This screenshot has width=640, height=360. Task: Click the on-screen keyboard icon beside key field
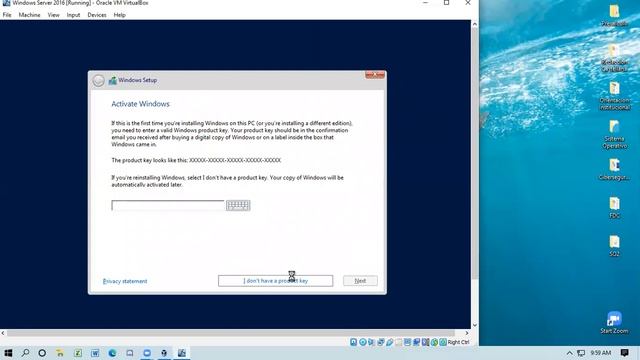point(238,205)
